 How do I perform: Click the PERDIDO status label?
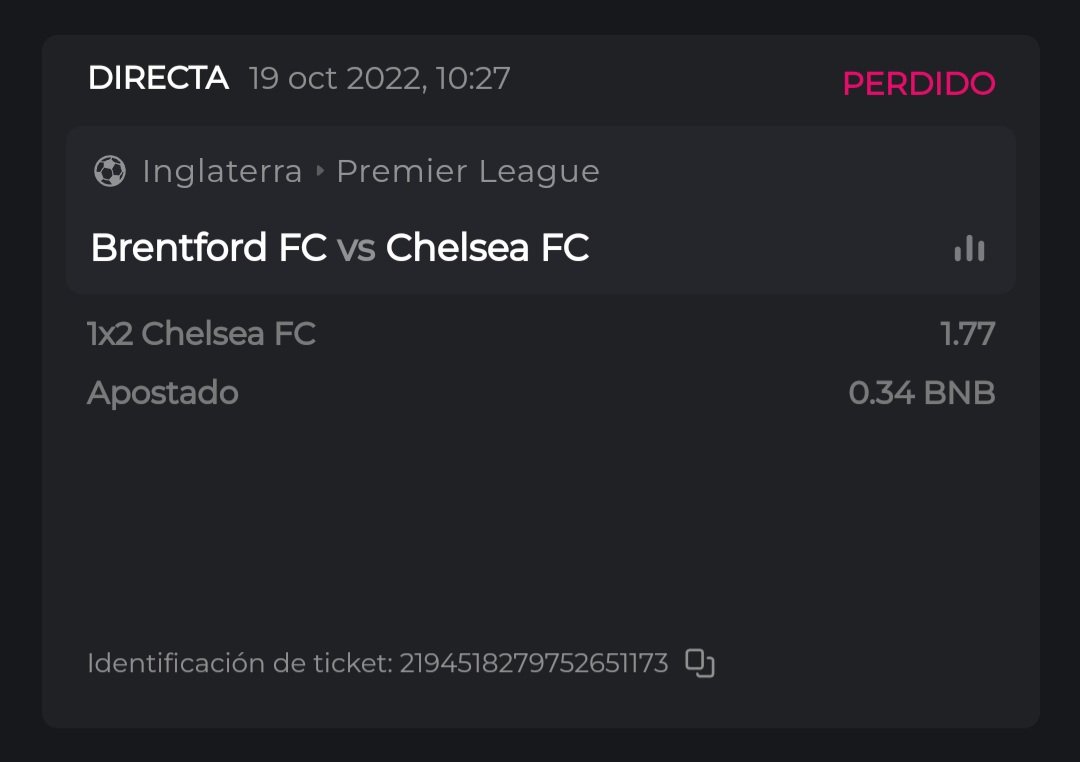(x=918, y=84)
